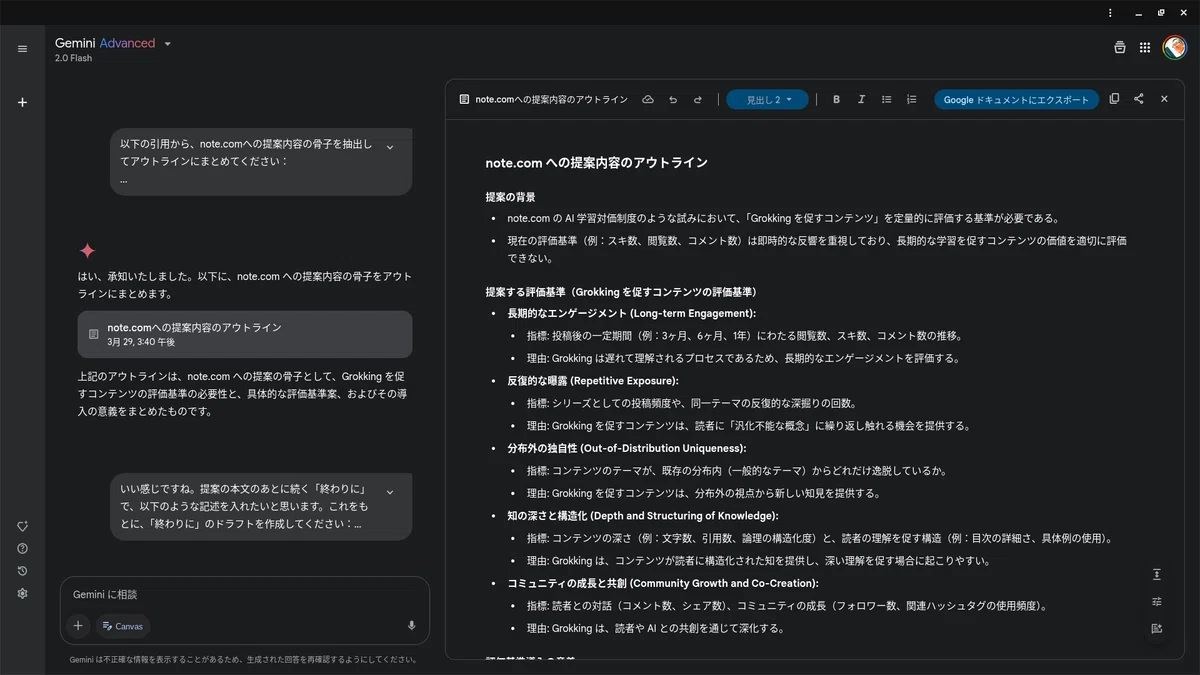
Task: Undo the last canvas edit
Action: pyautogui.click(x=673, y=99)
